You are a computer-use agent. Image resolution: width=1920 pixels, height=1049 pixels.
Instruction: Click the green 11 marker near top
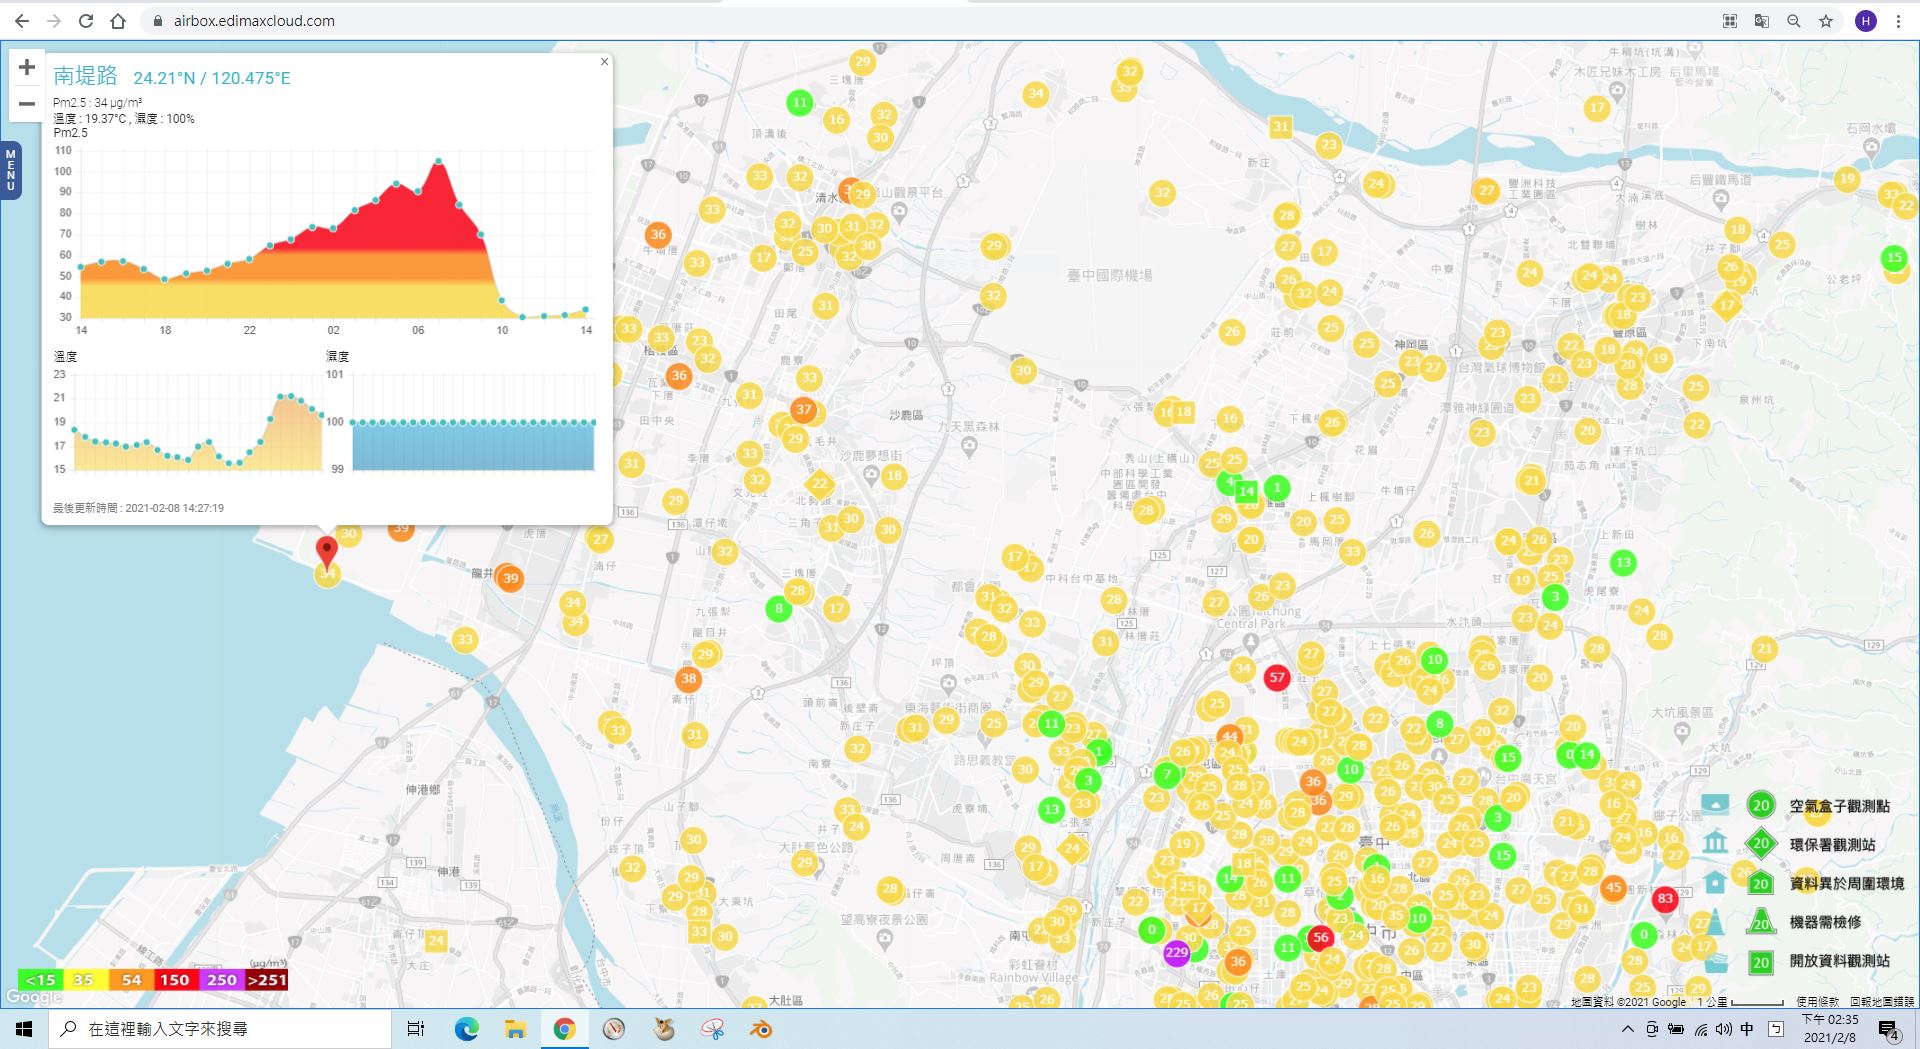pyautogui.click(x=800, y=102)
